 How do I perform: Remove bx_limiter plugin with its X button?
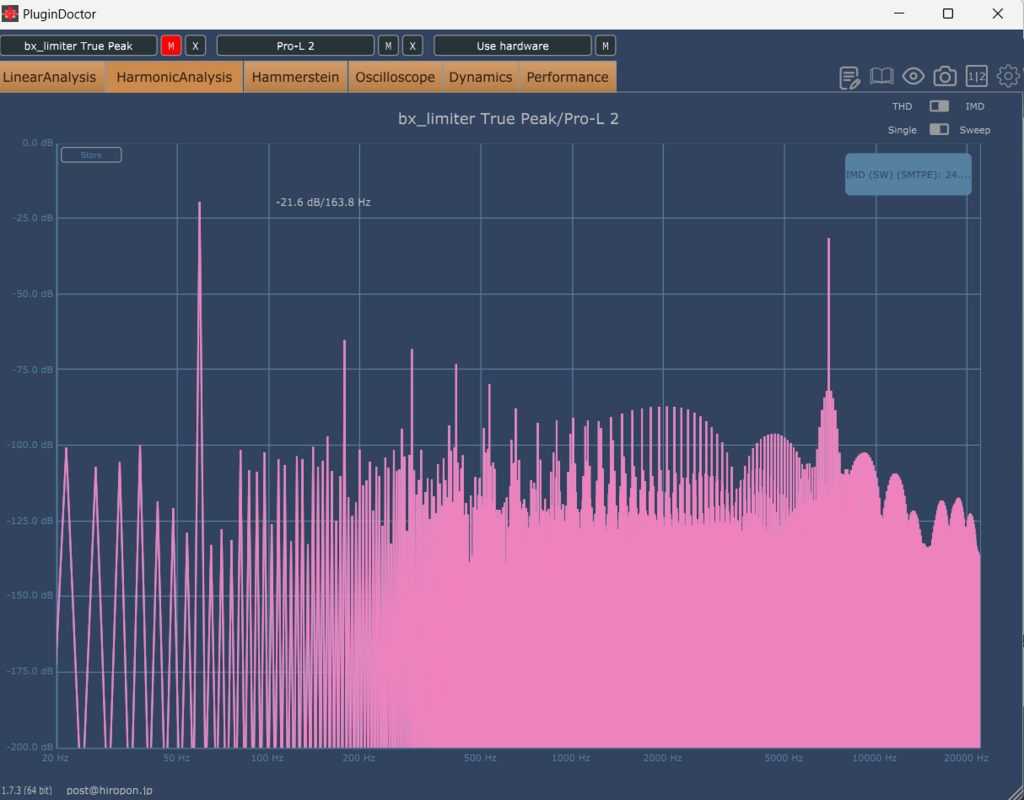[195, 46]
